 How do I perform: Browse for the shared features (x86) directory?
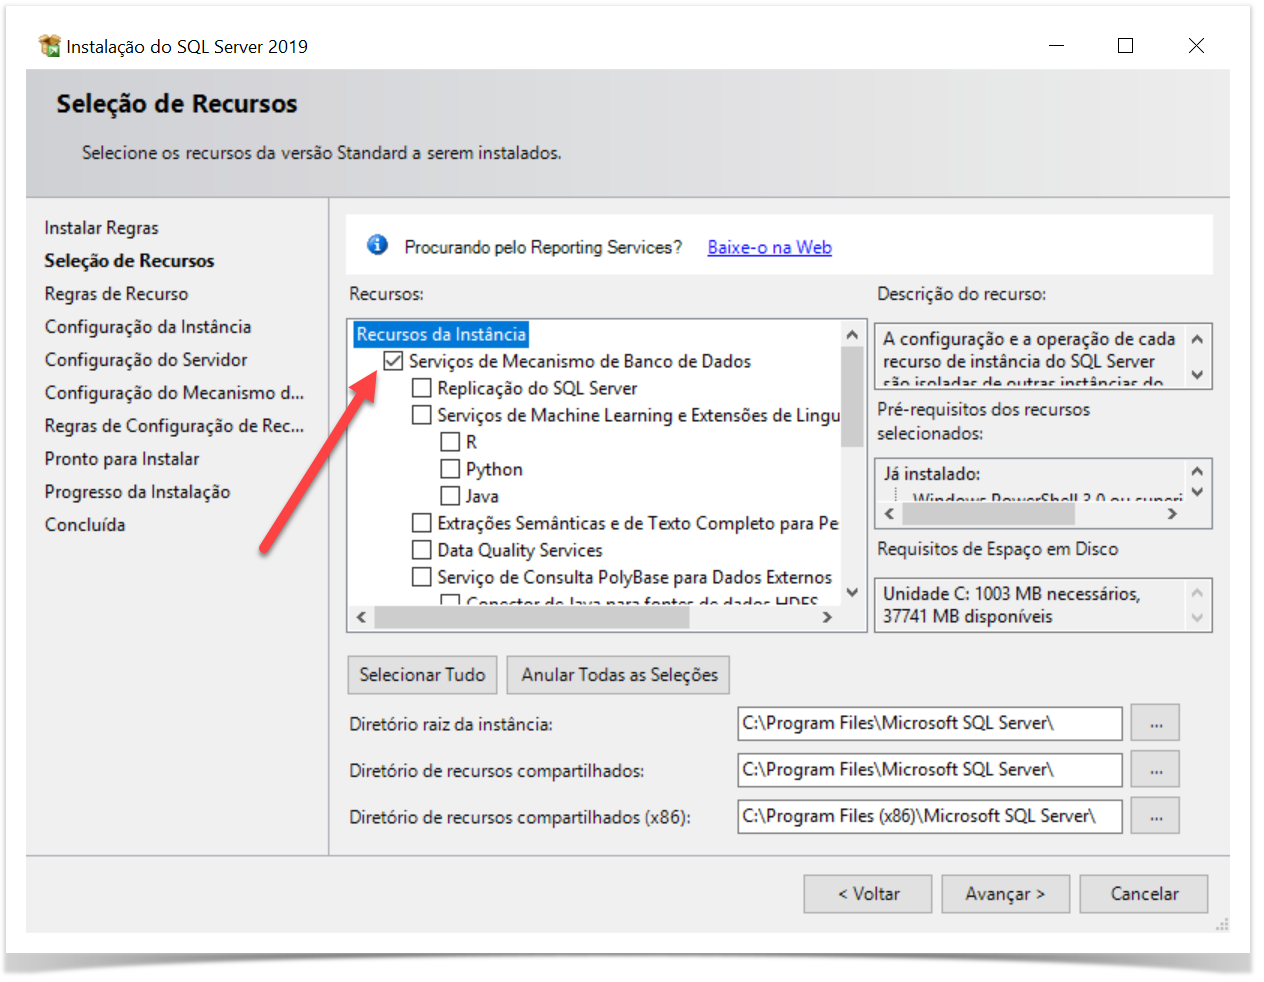point(1155,816)
